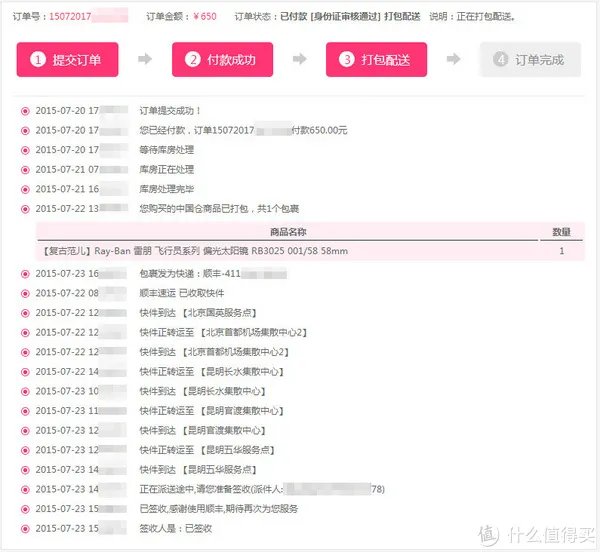
Task: Click the 正在派送途中 courier entry
Action: 210,489
